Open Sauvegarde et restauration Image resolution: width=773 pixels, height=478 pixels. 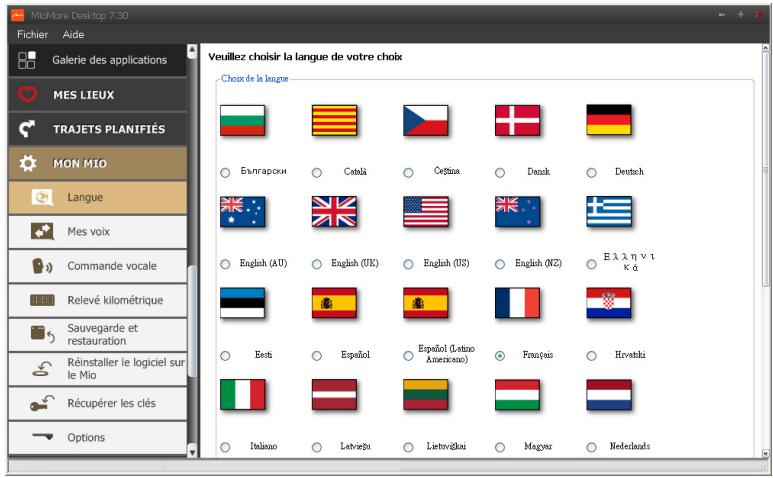(x=98, y=335)
